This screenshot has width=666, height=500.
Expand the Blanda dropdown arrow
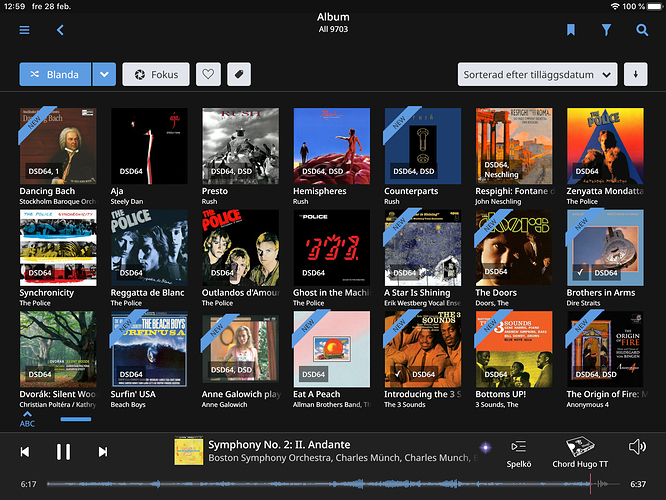pyautogui.click(x=104, y=74)
